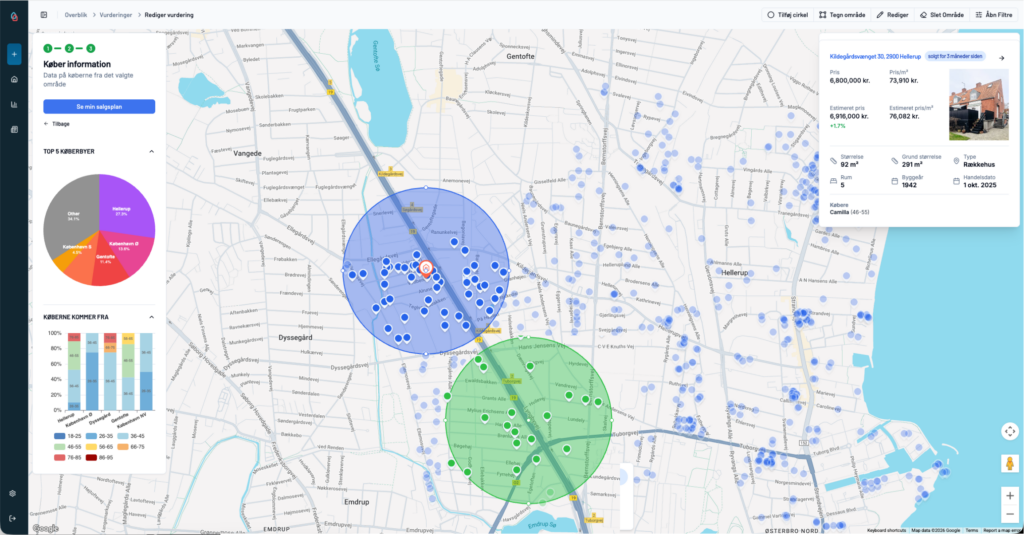Open the home icon in the sidebar
This screenshot has height=535, width=1024.
14,79
